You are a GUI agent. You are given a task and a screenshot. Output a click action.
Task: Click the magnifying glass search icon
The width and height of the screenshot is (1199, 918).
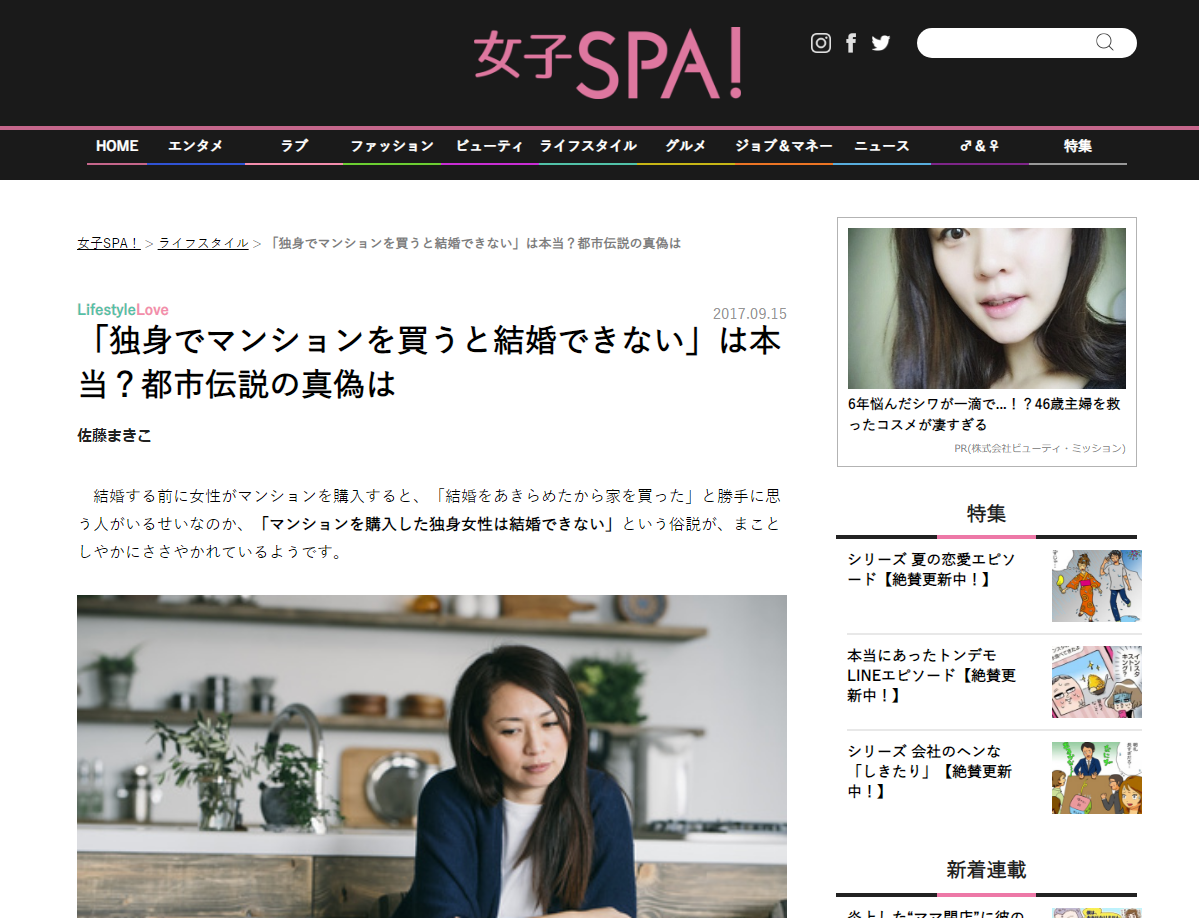[1104, 42]
